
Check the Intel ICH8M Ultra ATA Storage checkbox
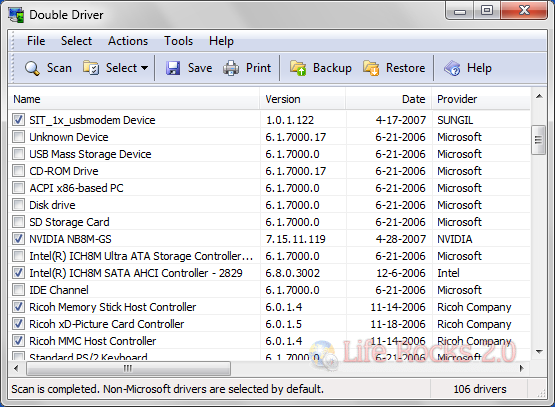18,256
